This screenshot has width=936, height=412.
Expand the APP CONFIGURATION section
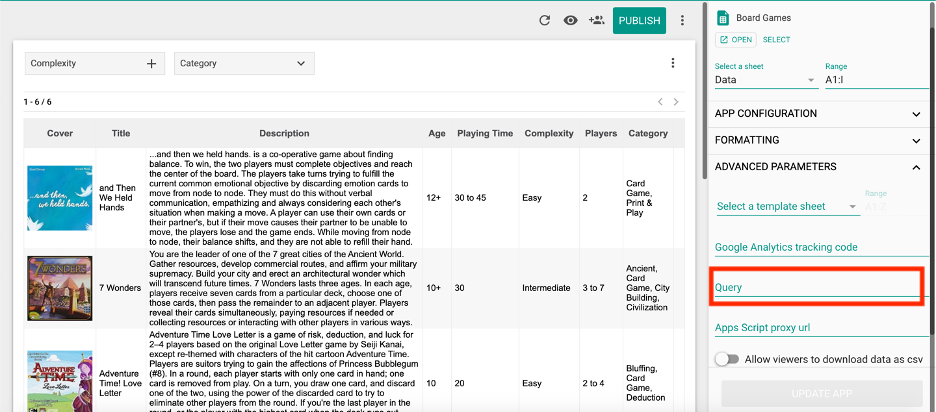[x=818, y=113]
